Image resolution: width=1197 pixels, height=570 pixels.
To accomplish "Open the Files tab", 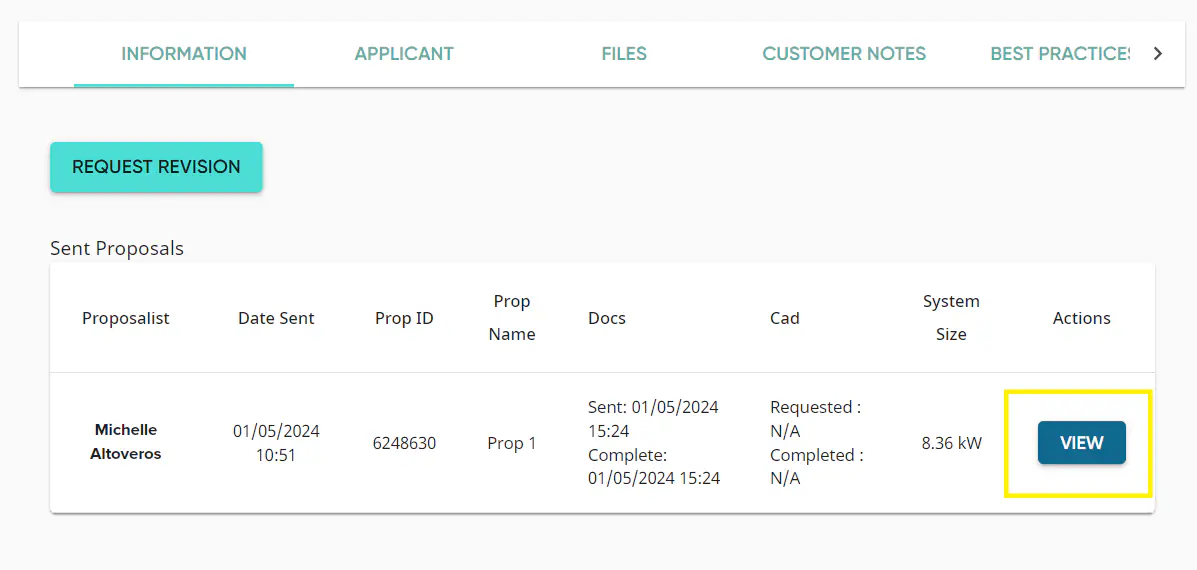I will (x=624, y=54).
